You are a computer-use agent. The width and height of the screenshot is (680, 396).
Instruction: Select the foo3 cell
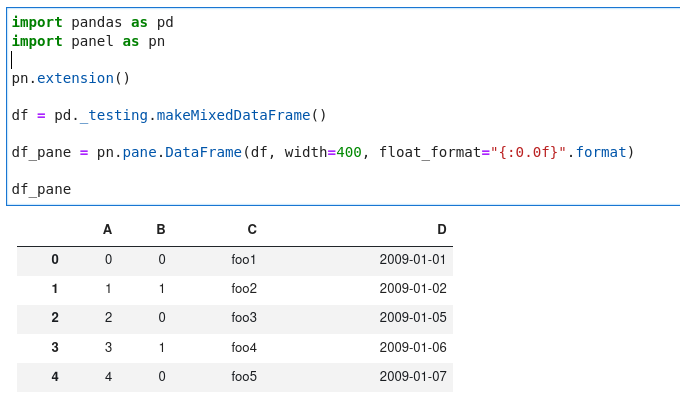tap(244, 317)
